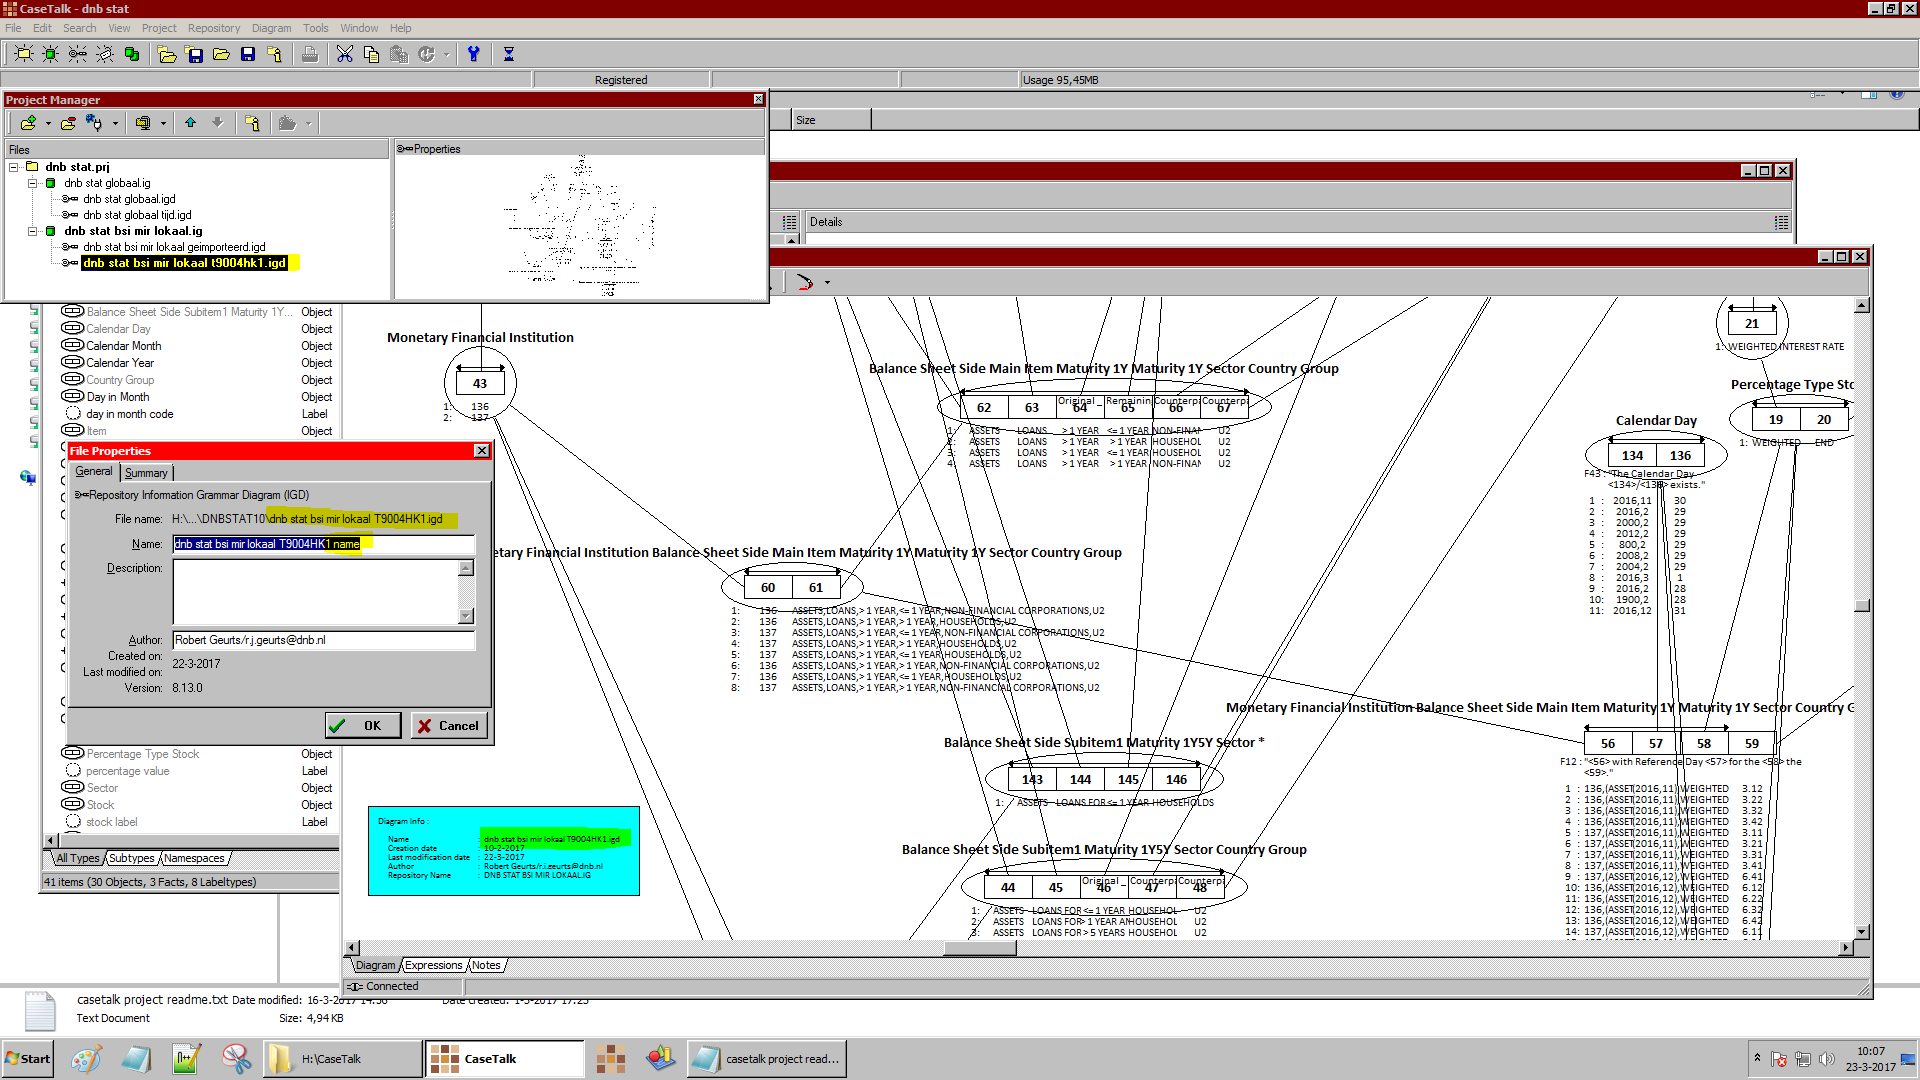Click the blue floppy Save icon
Viewport: 1920px width, 1080px height.
[248, 54]
